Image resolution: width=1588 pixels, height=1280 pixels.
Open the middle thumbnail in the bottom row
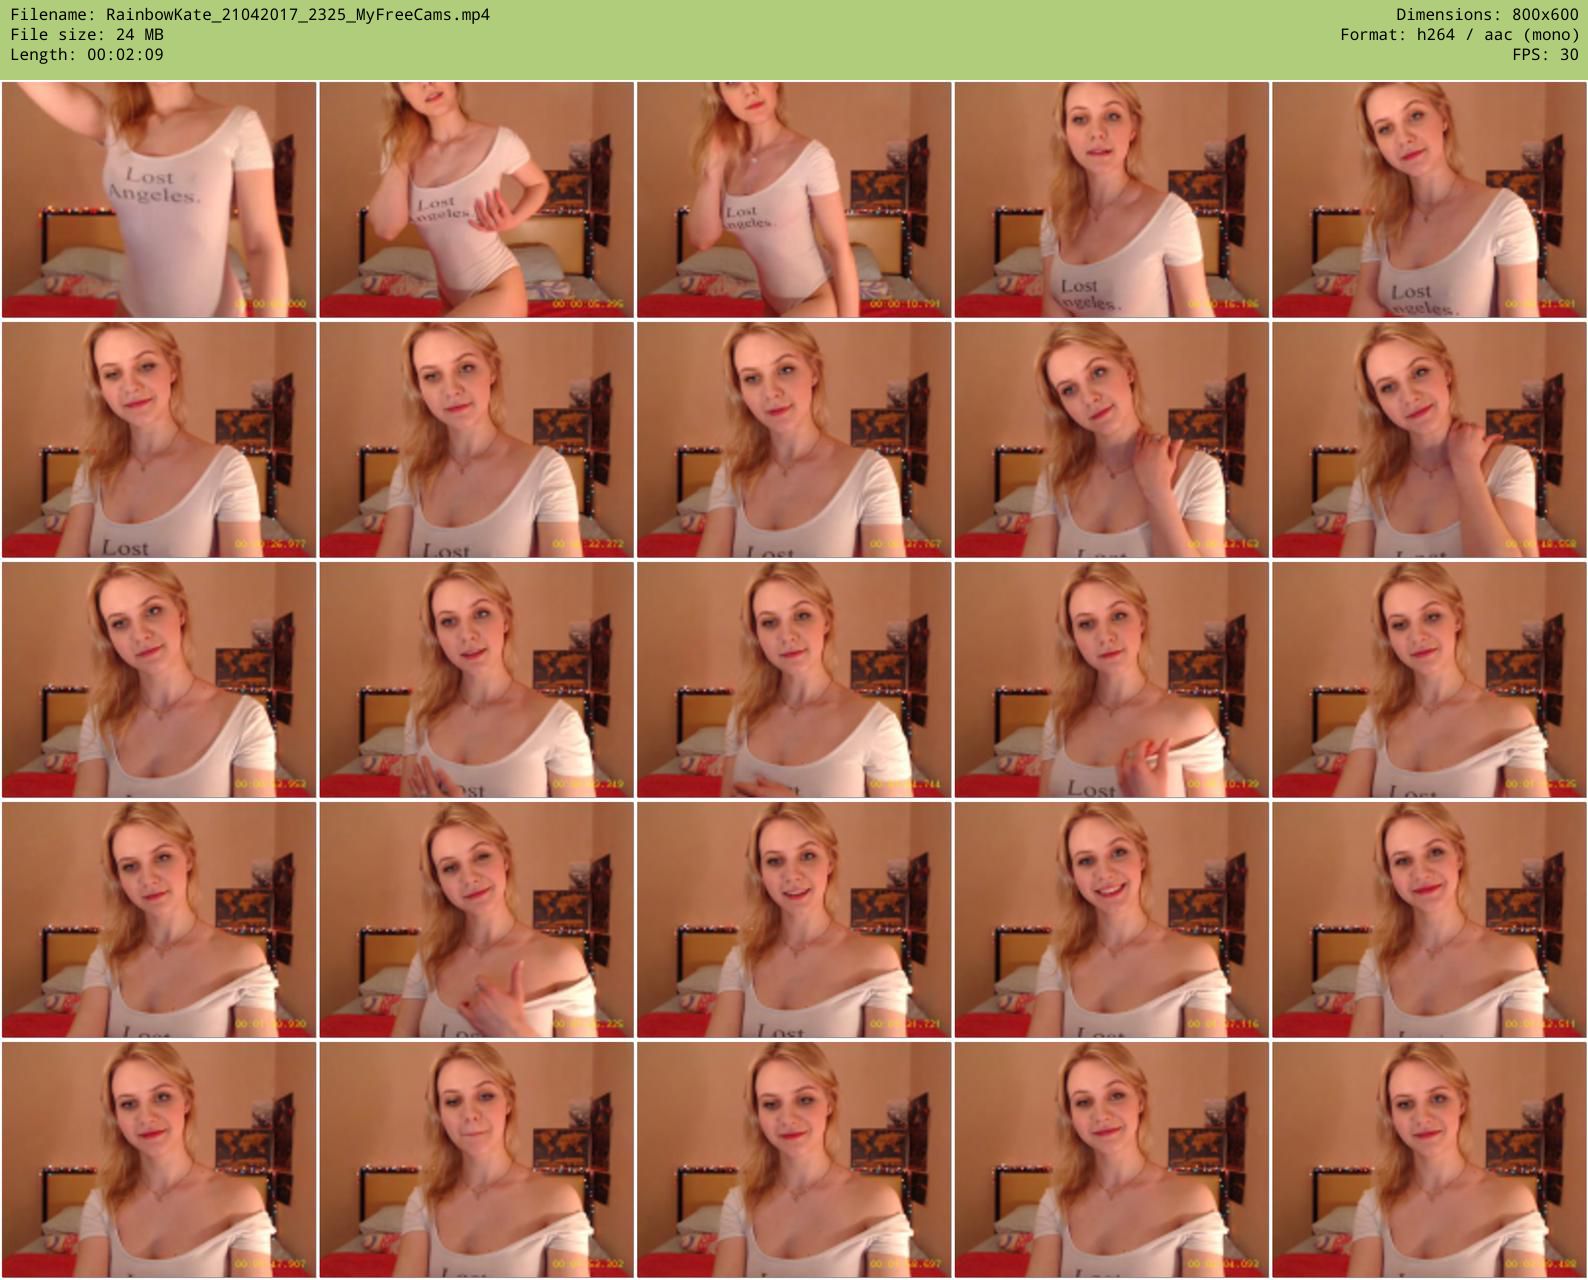tap(794, 1160)
